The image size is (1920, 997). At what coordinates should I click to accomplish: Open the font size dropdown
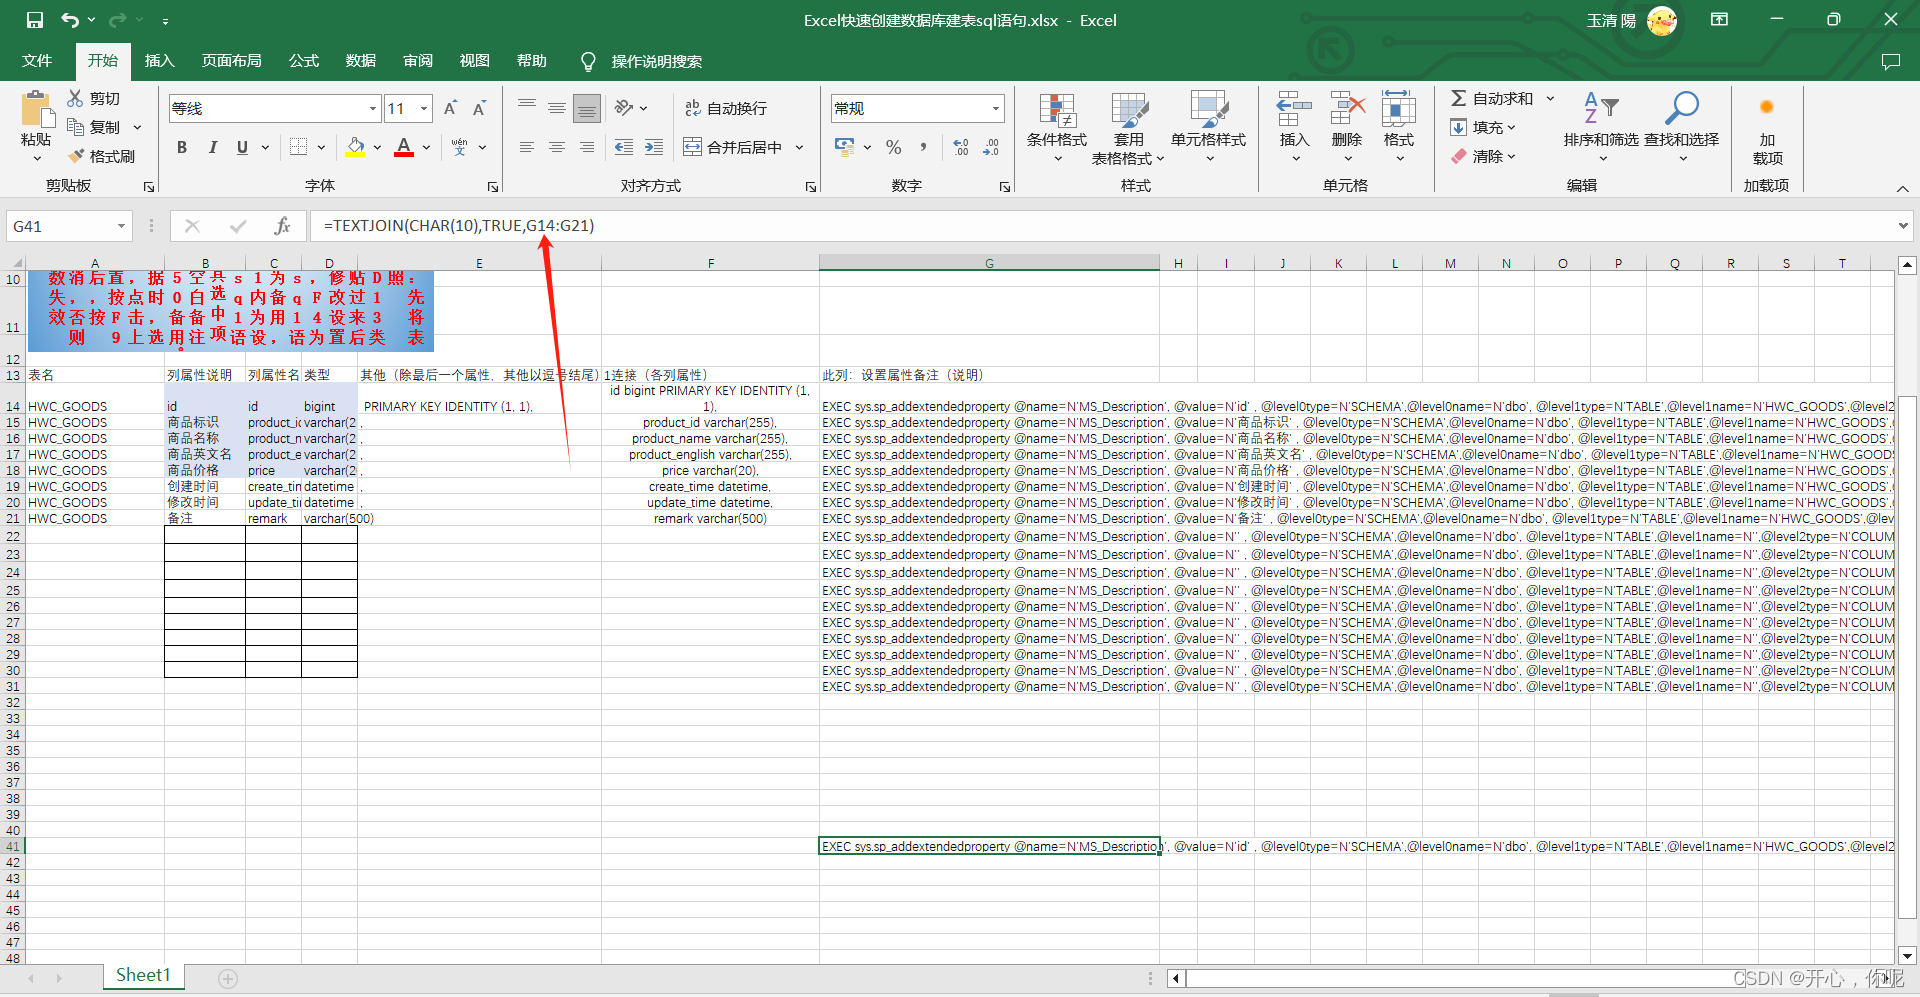[x=424, y=108]
